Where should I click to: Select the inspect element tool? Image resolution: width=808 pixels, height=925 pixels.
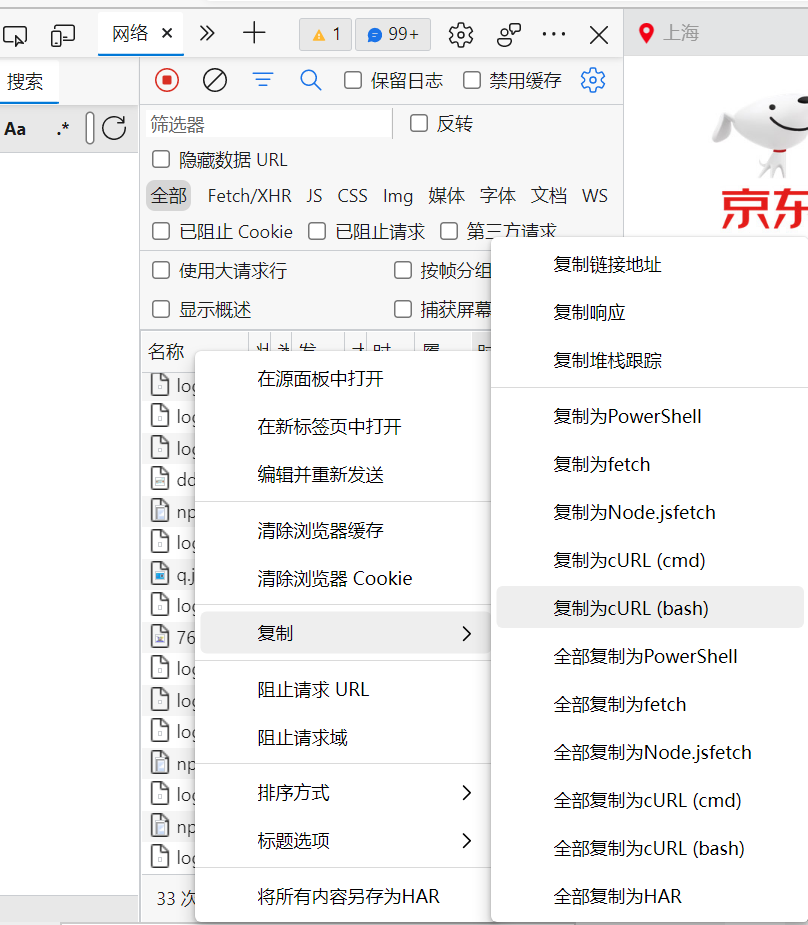pos(15,34)
